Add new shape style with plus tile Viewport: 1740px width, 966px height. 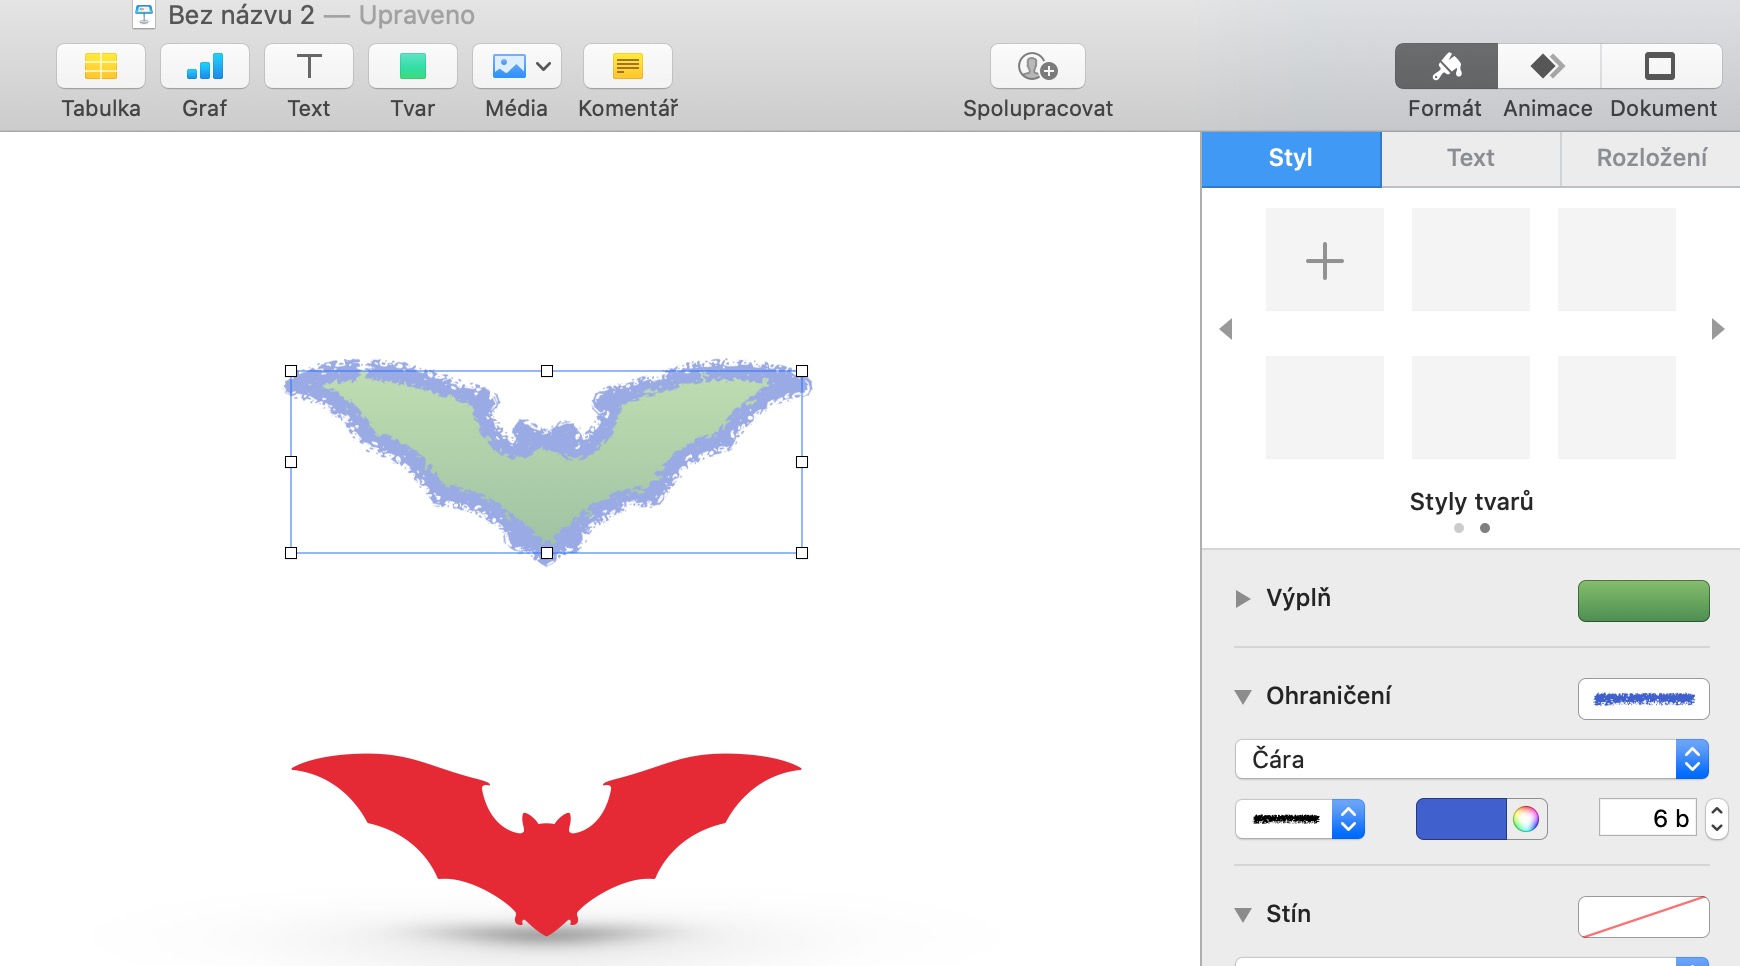1325,260
